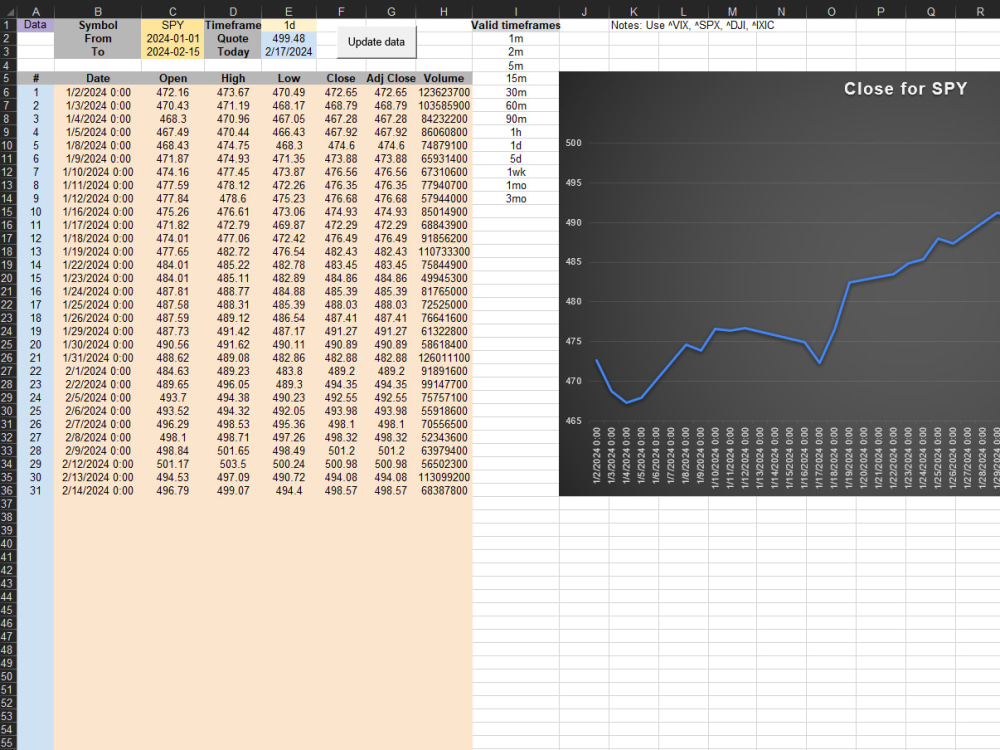Select column H header
This screenshot has width=1000, height=750.
pyautogui.click(x=444, y=11)
